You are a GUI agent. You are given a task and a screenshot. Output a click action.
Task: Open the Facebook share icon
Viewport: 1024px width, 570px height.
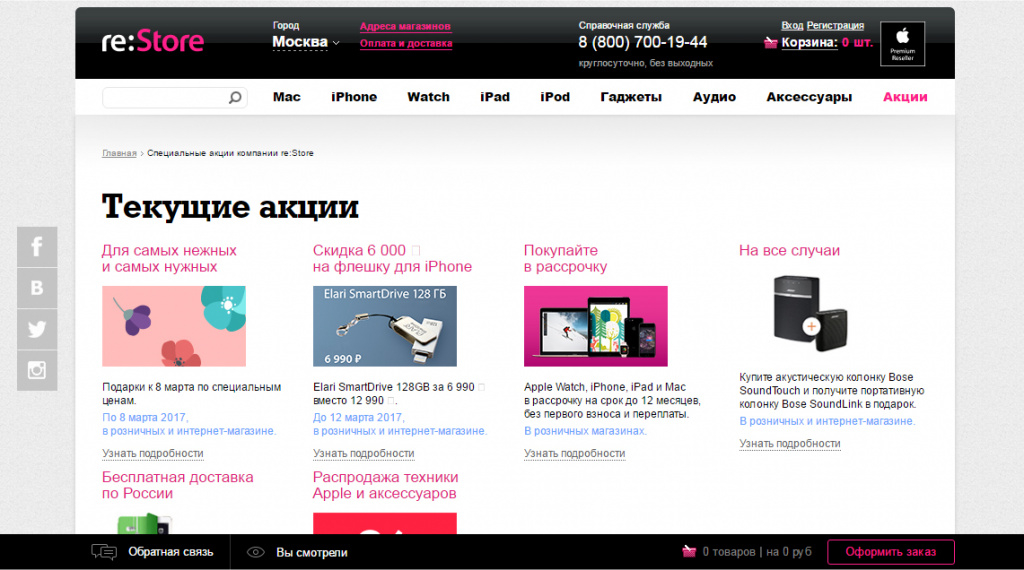(x=37, y=247)
